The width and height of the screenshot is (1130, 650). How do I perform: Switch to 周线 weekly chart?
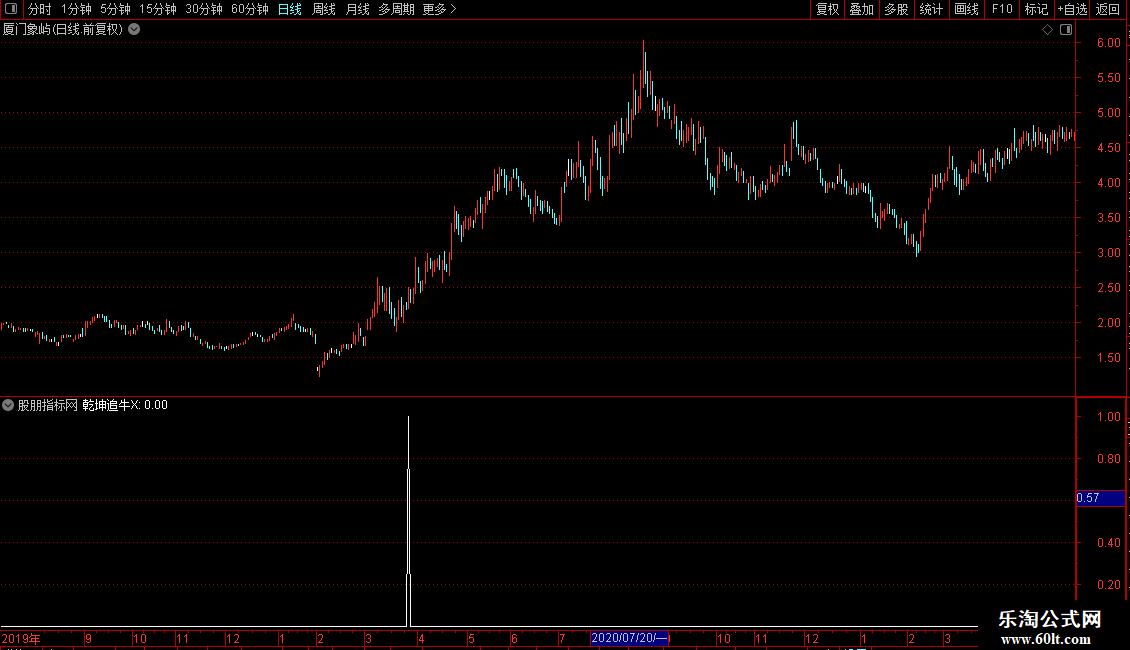click(x=324, y=9)
